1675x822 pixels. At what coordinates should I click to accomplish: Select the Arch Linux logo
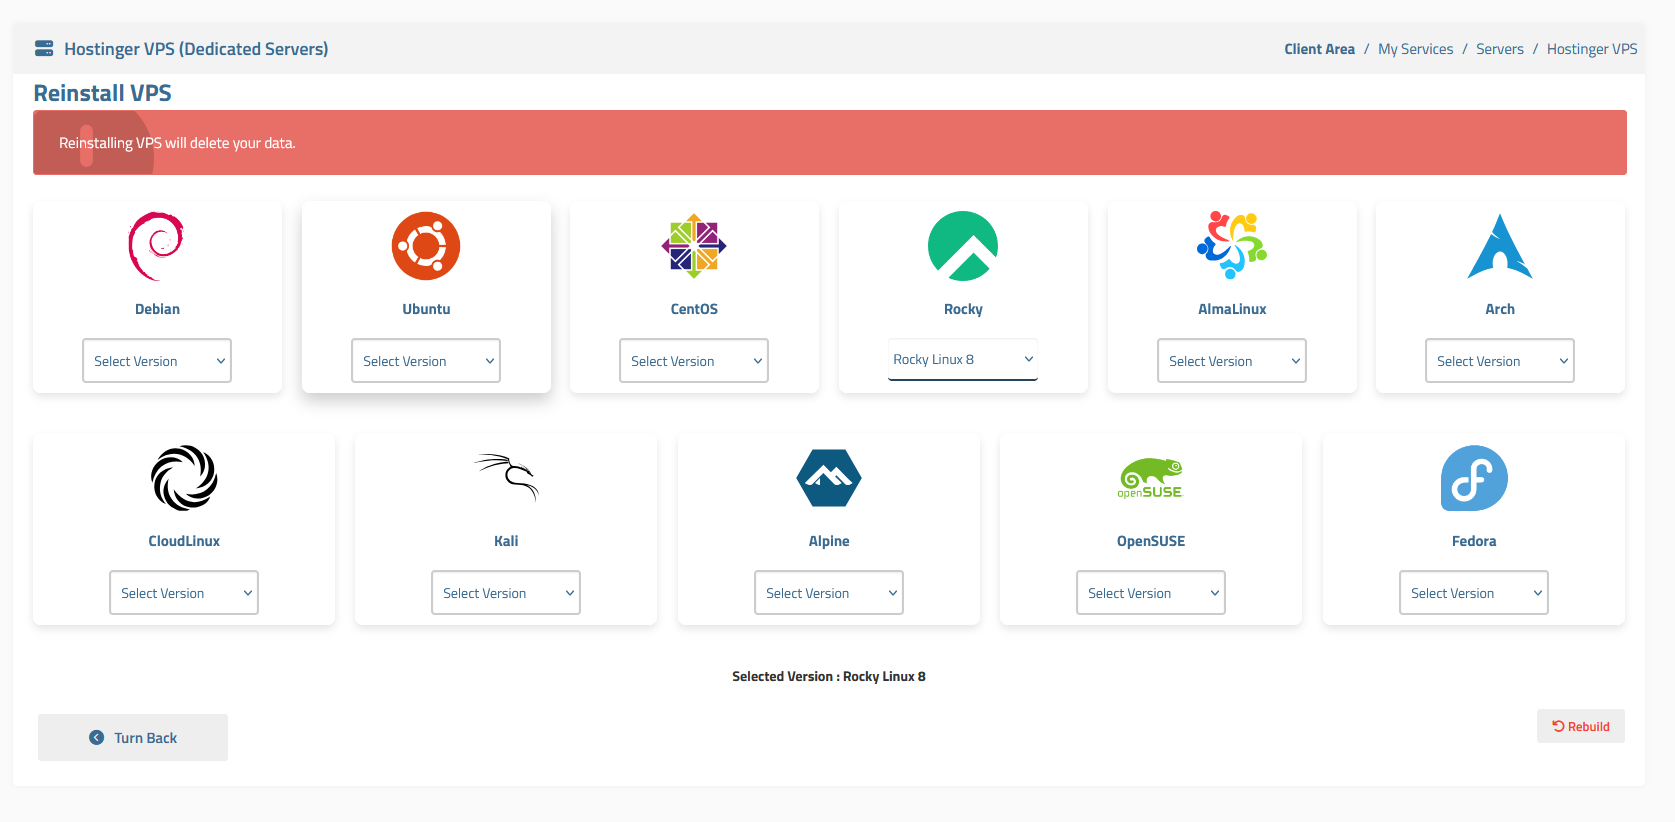1499,247
